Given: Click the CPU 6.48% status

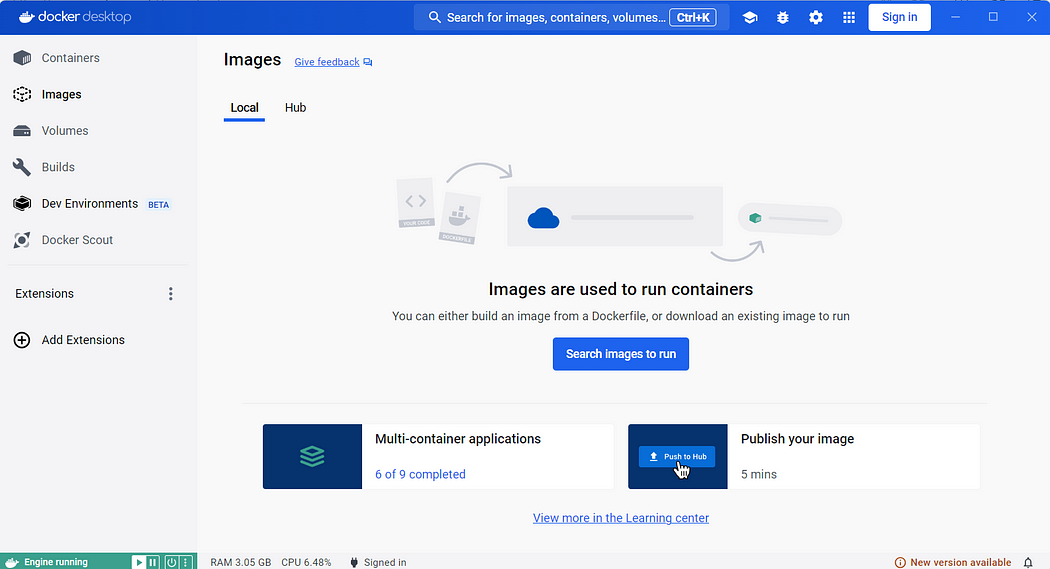Looking at the screenshot, I should (307, 562).
